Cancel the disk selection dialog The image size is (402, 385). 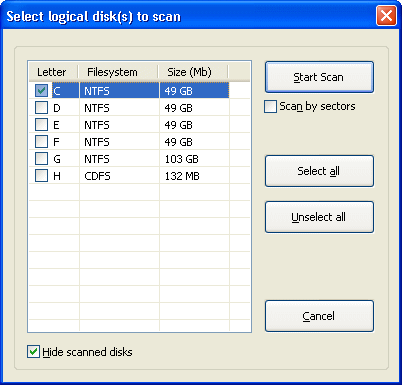point(319,316)
